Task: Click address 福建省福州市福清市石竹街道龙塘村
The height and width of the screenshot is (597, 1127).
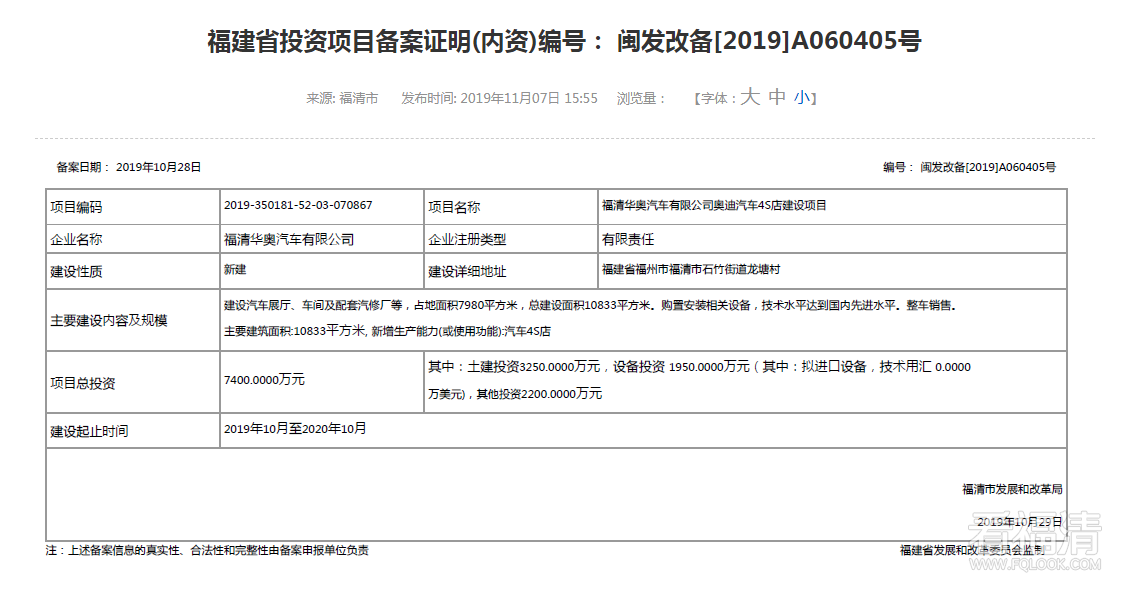Action: tap(691, 269)
